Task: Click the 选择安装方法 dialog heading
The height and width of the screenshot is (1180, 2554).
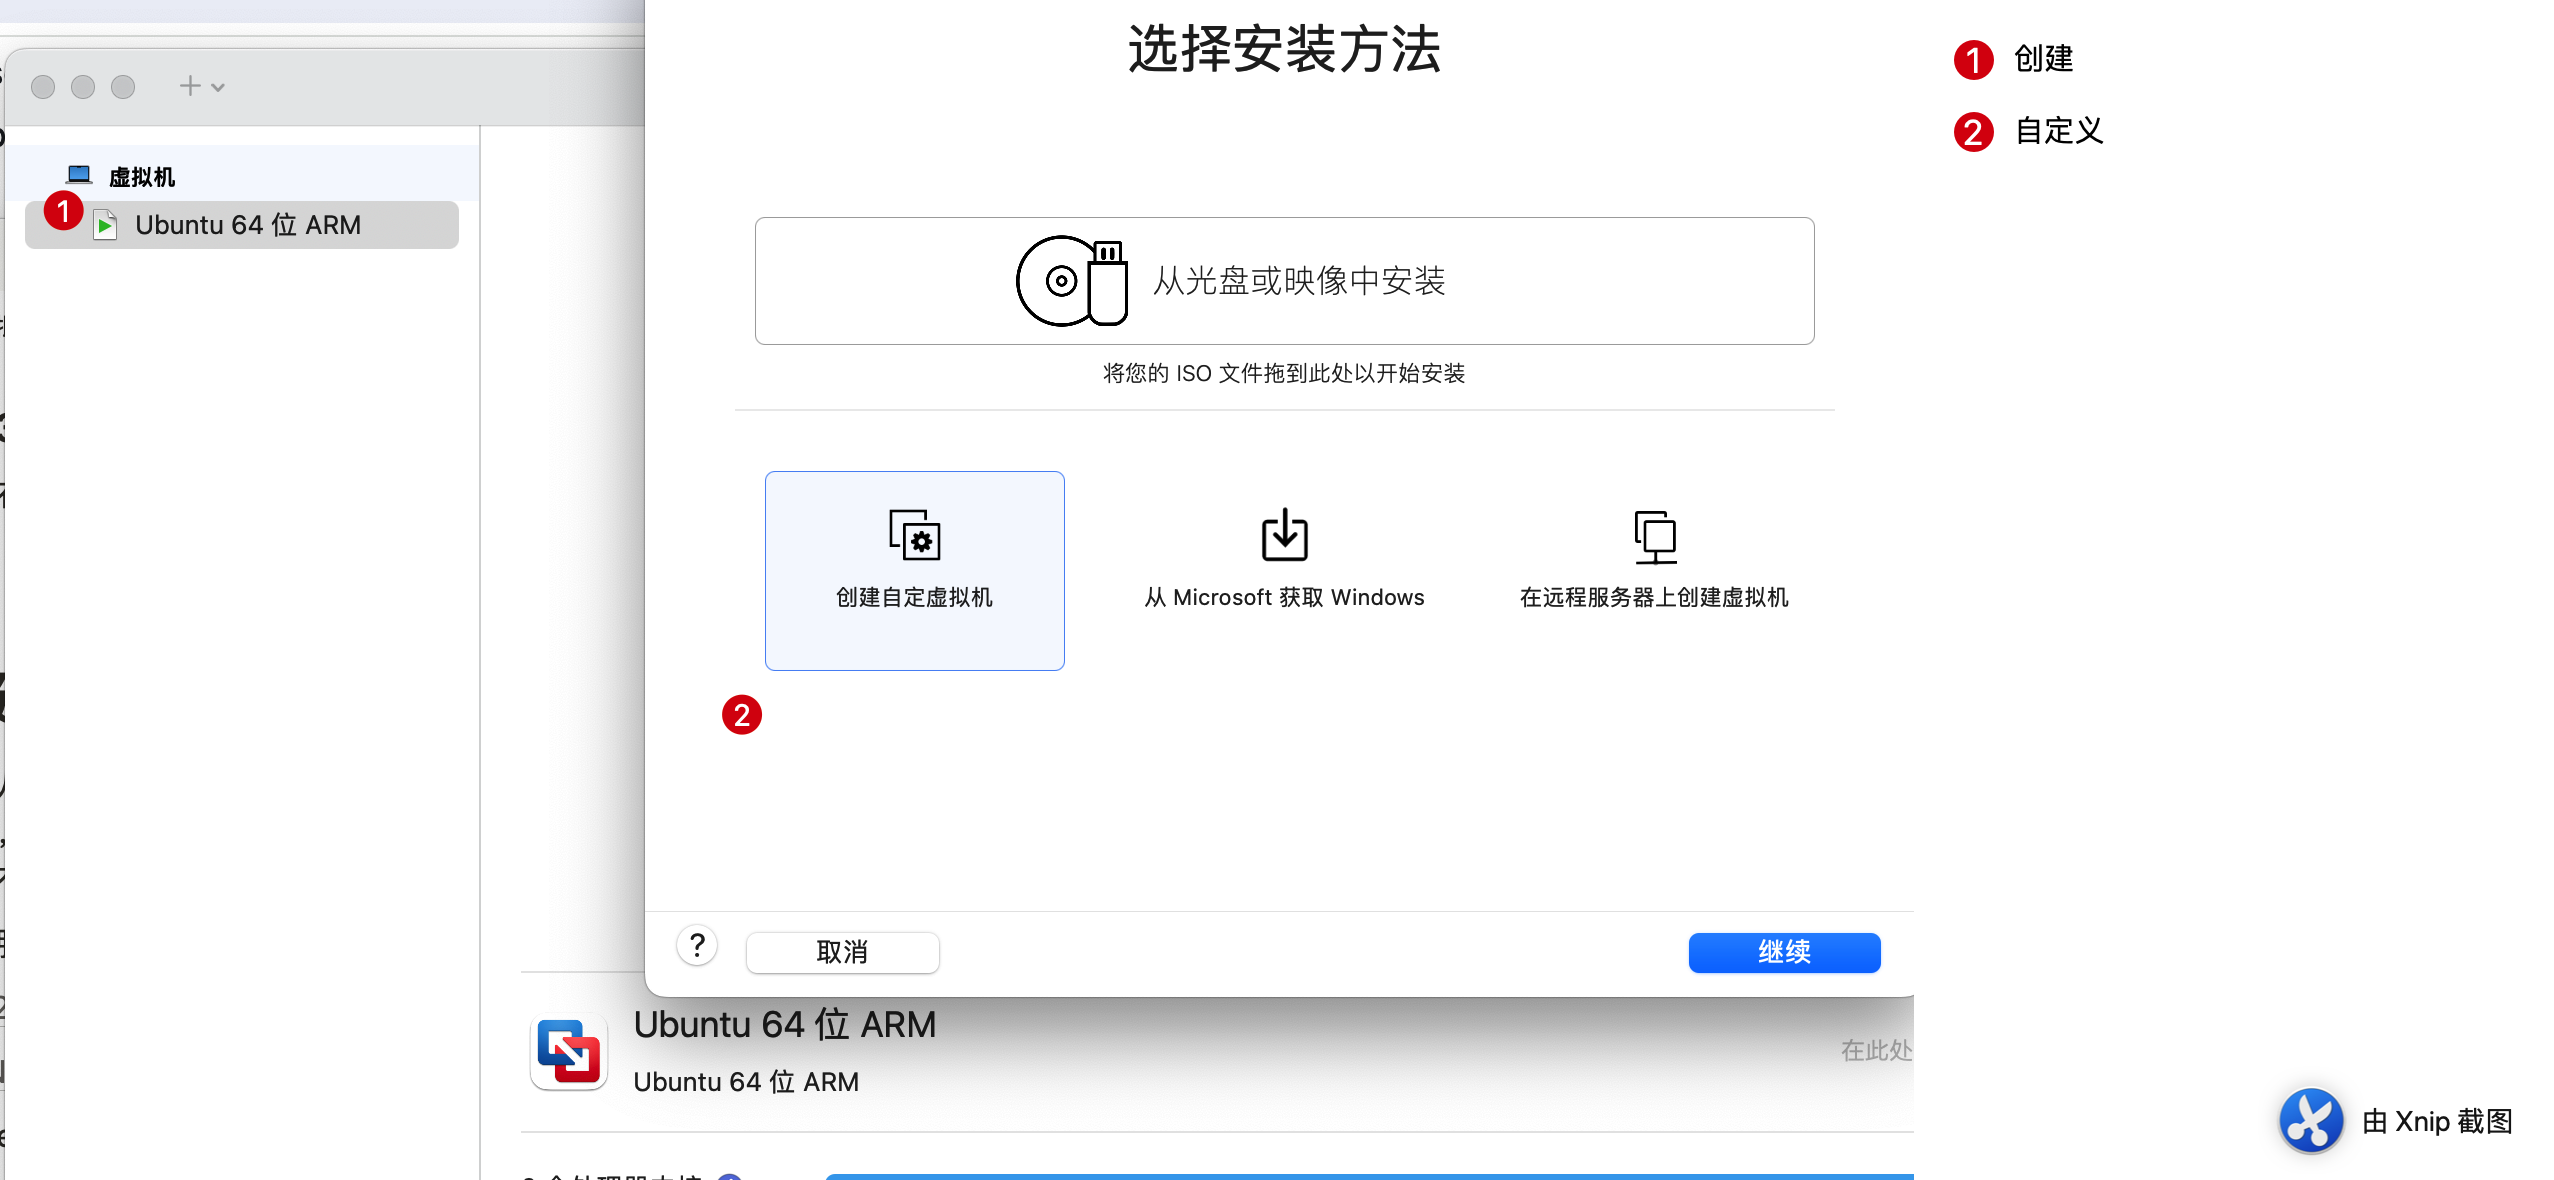Action: (x=1284, y=49)
